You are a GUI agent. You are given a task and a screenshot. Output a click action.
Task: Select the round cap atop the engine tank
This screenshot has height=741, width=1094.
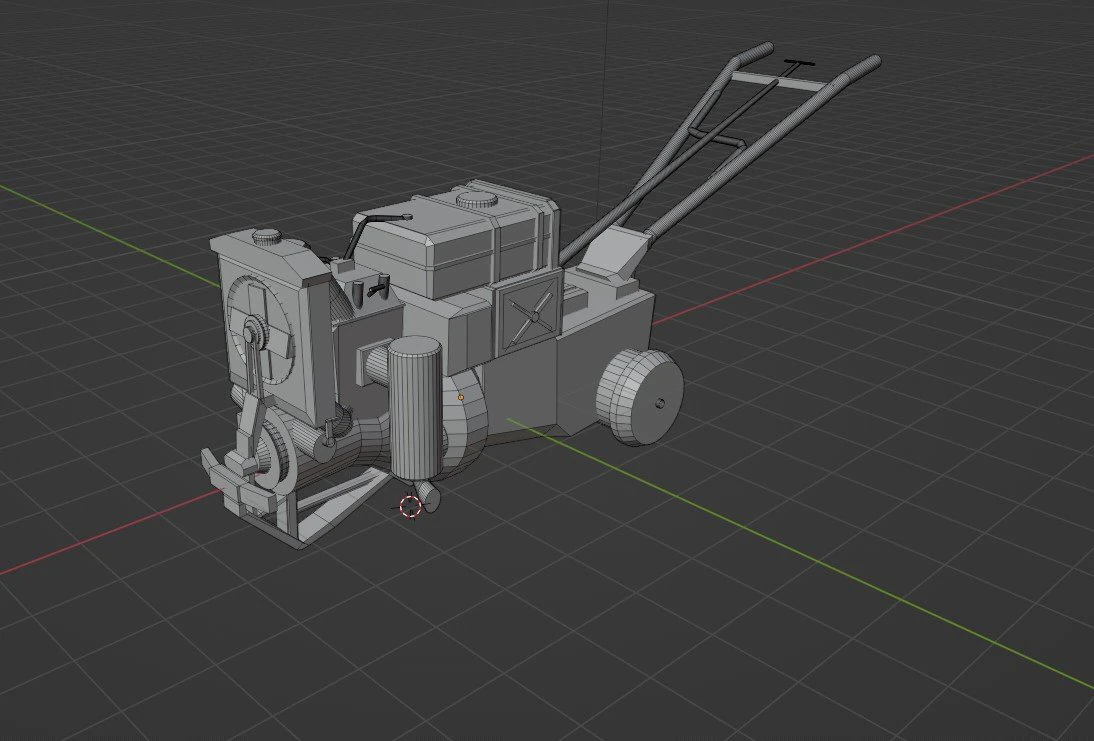(477, 200)
